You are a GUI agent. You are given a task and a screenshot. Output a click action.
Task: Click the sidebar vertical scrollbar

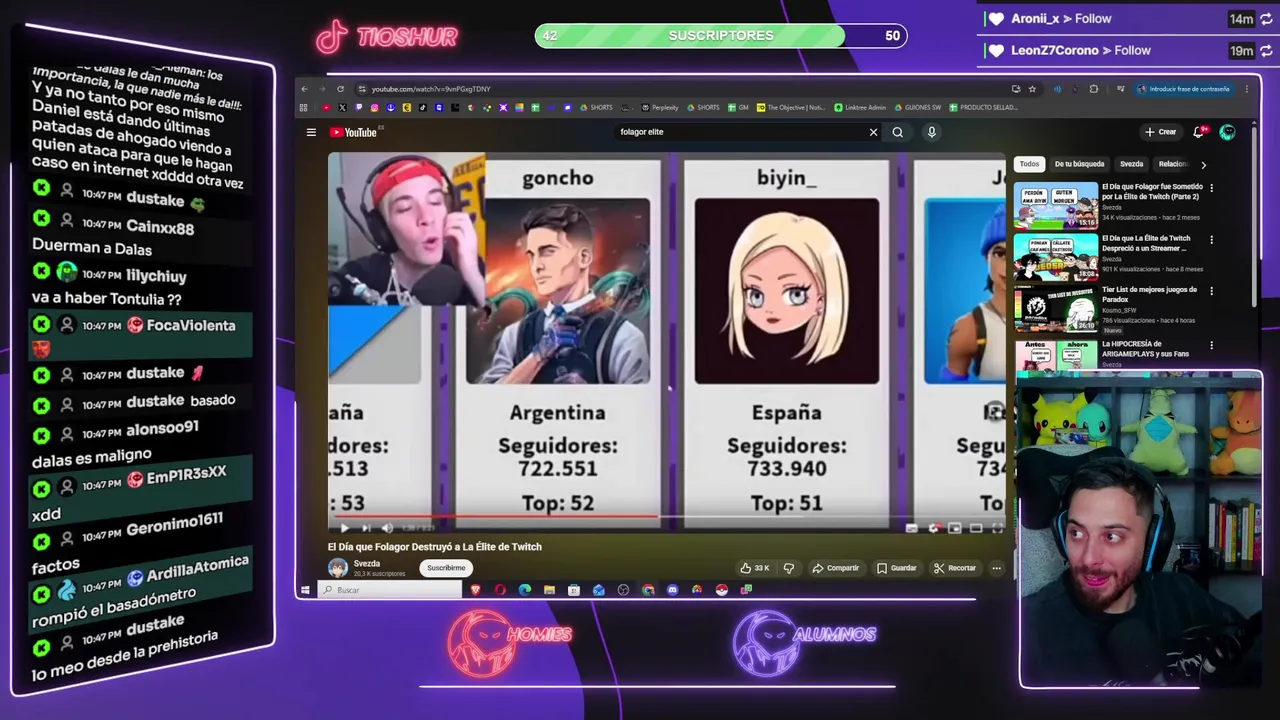[1256, 215]
